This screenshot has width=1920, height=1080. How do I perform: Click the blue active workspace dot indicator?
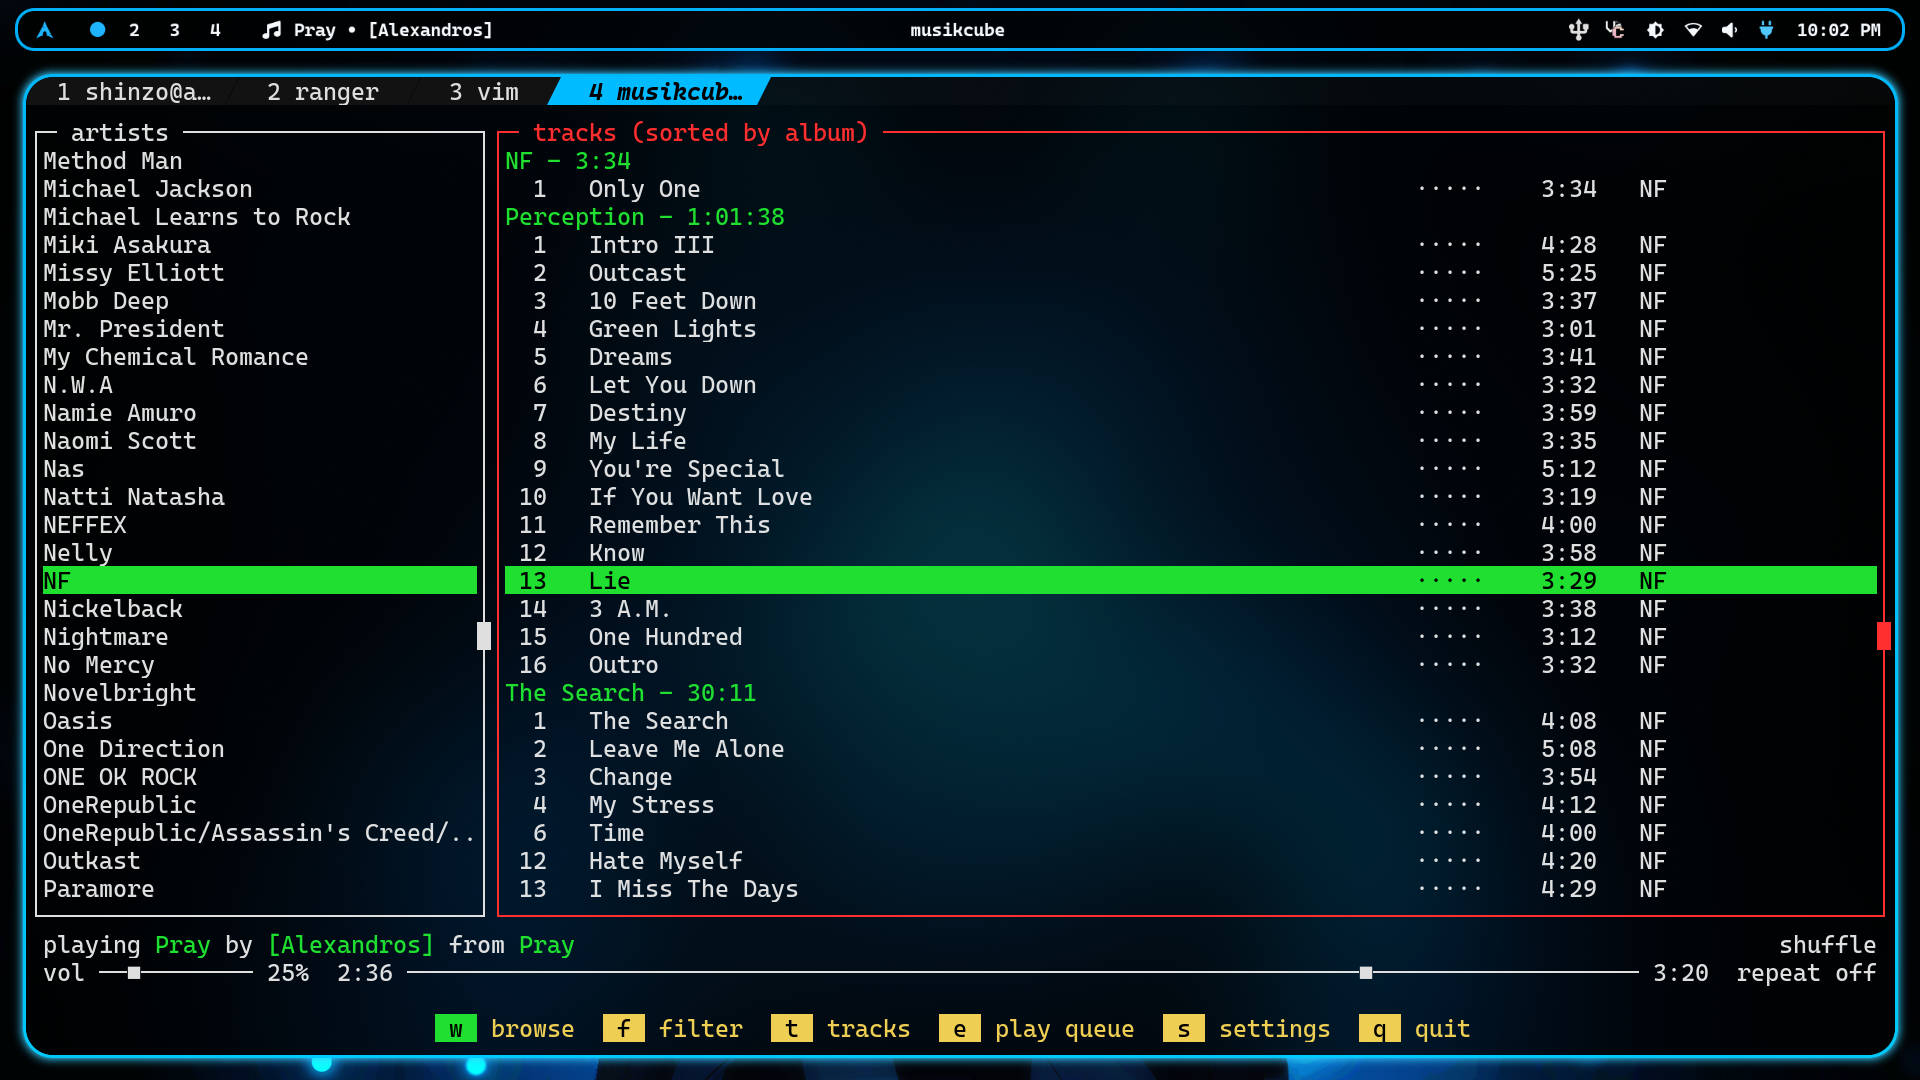tap(97, 30)
